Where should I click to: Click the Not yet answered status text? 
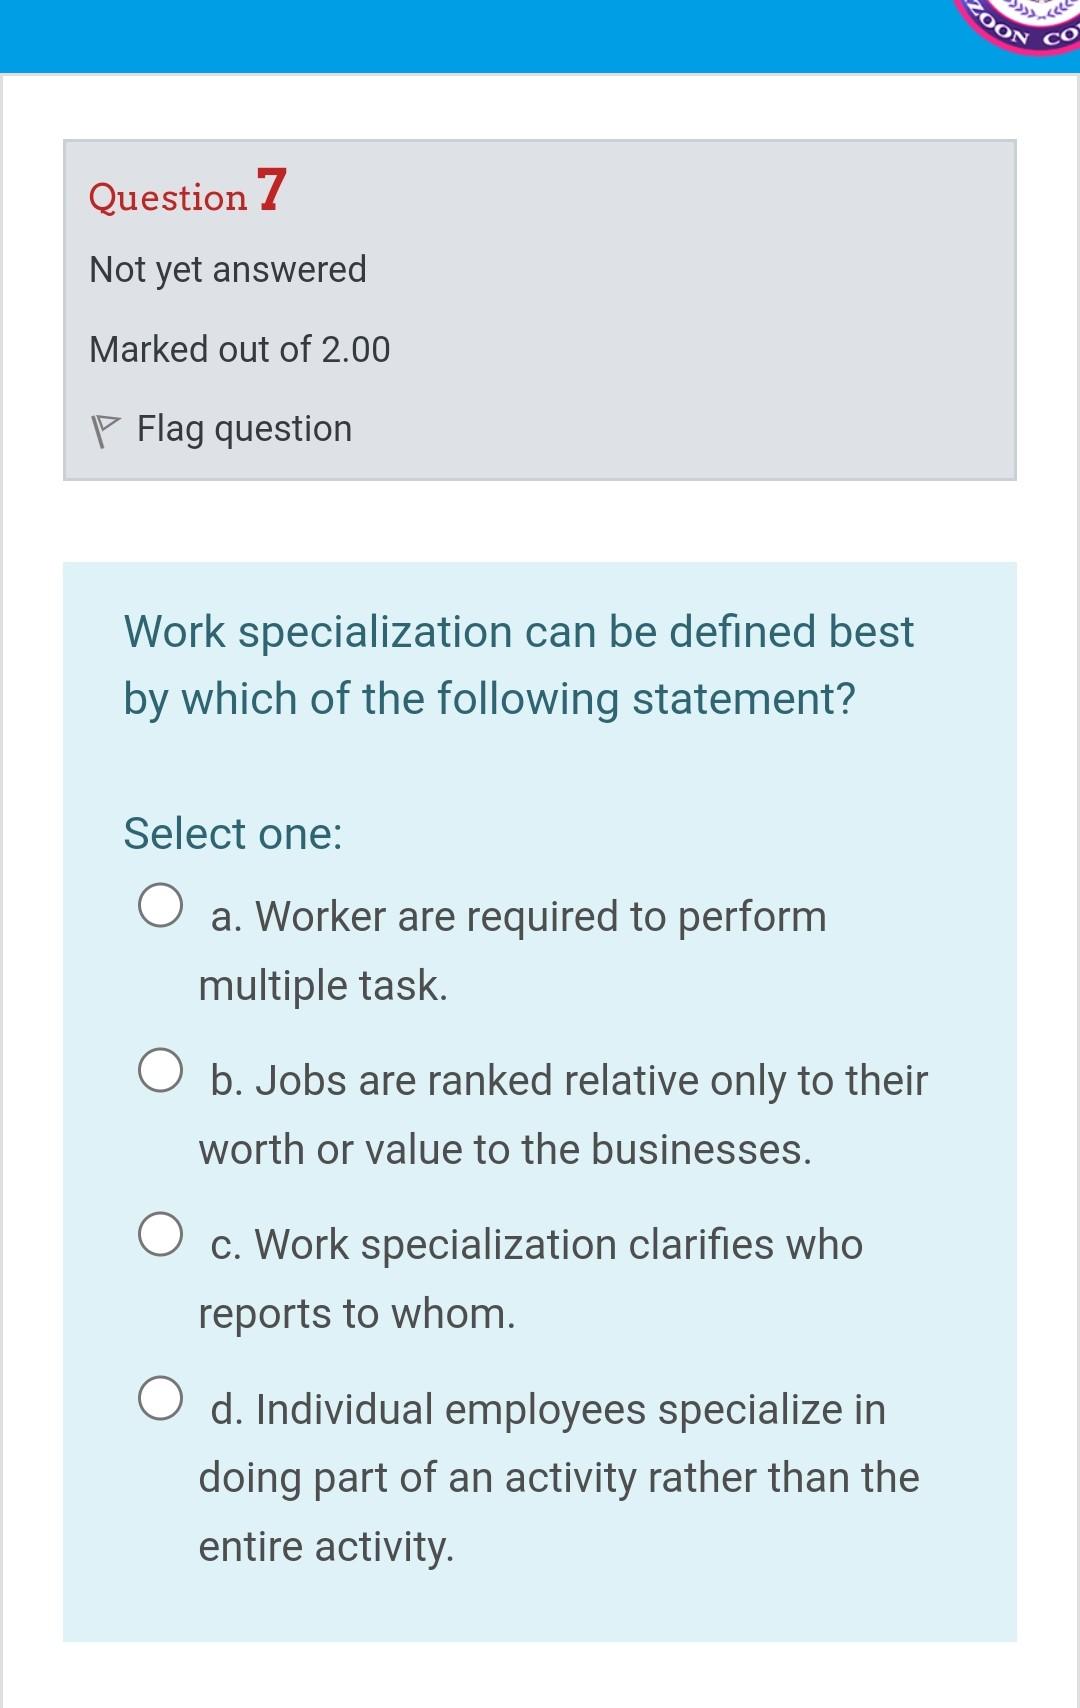(x=227, y=268)
